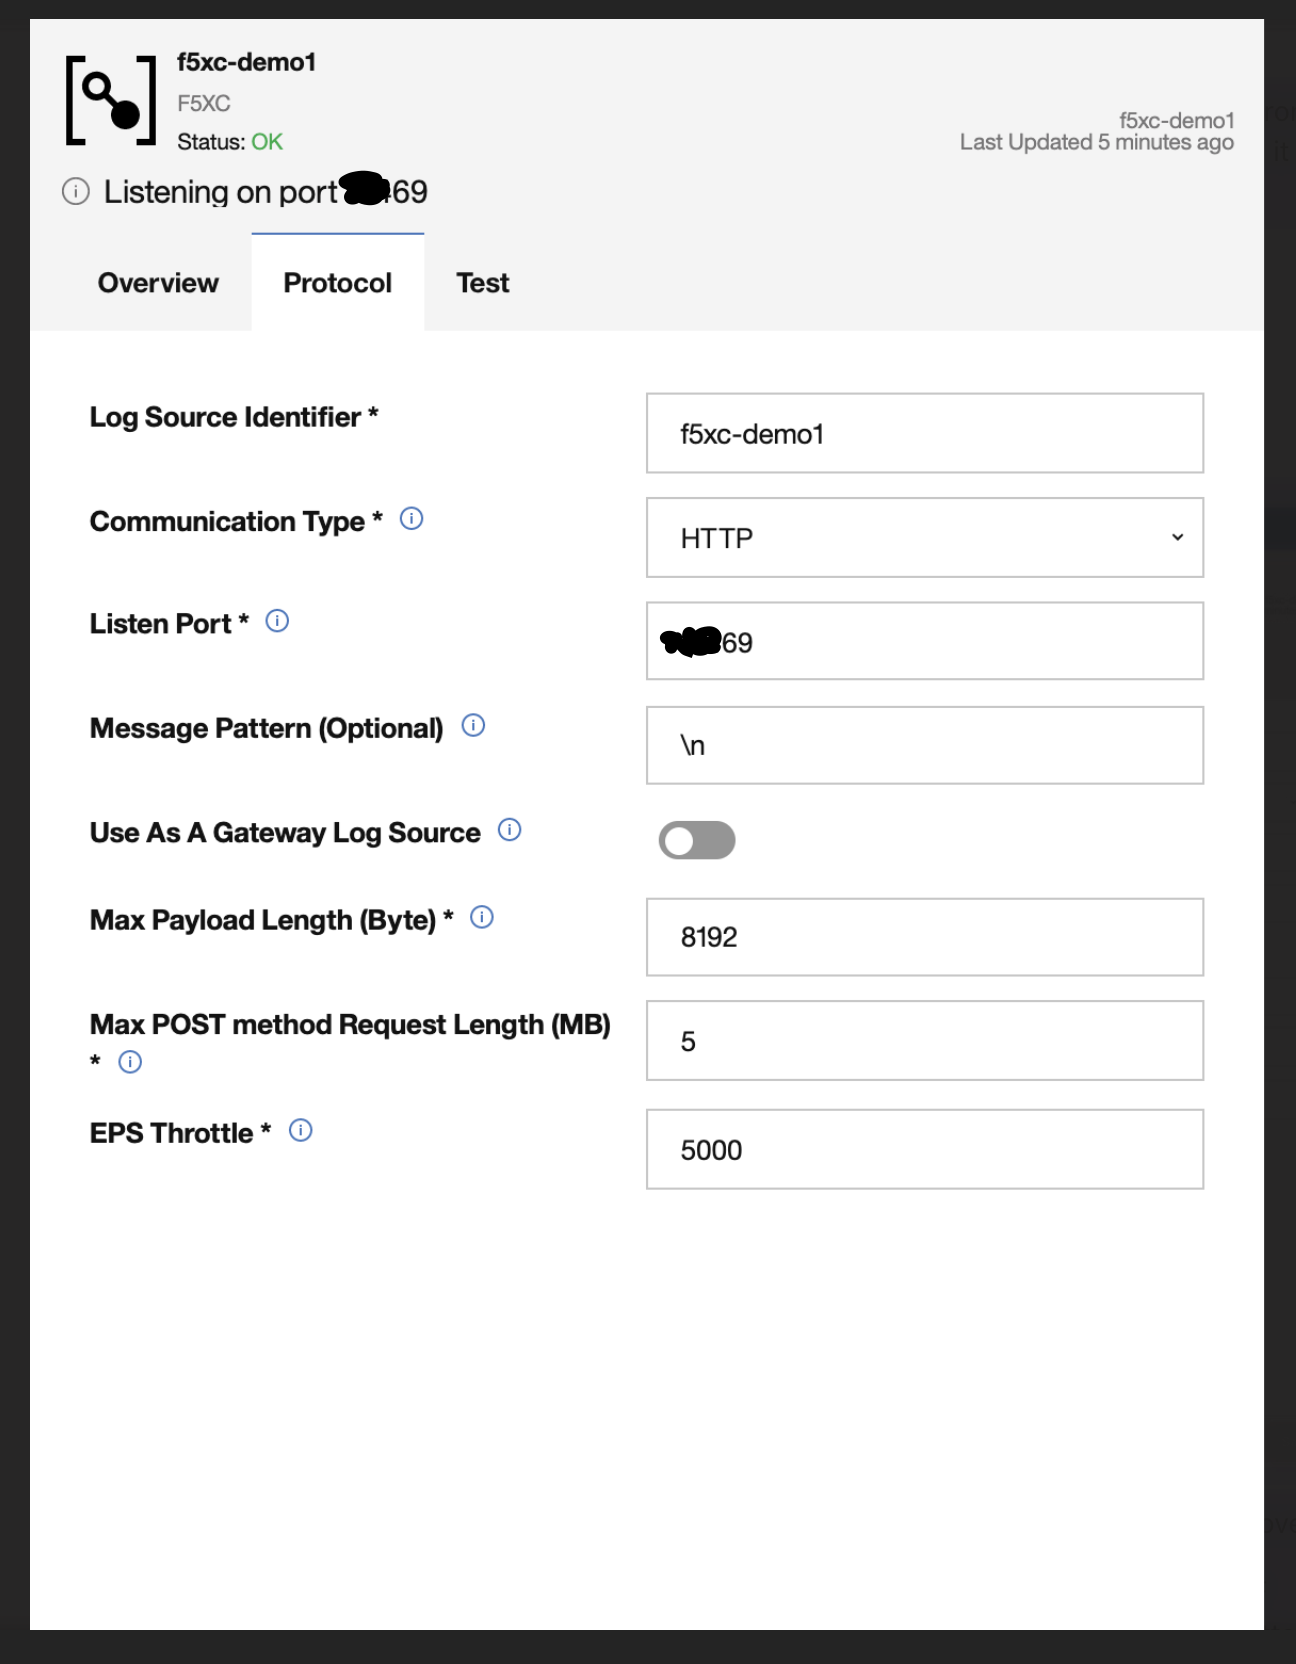Image resolution: width=1296 pixels, height=1664 pixels.
Task: Click the Max Payload Length field showing 8192
Action: pos(924,936)
